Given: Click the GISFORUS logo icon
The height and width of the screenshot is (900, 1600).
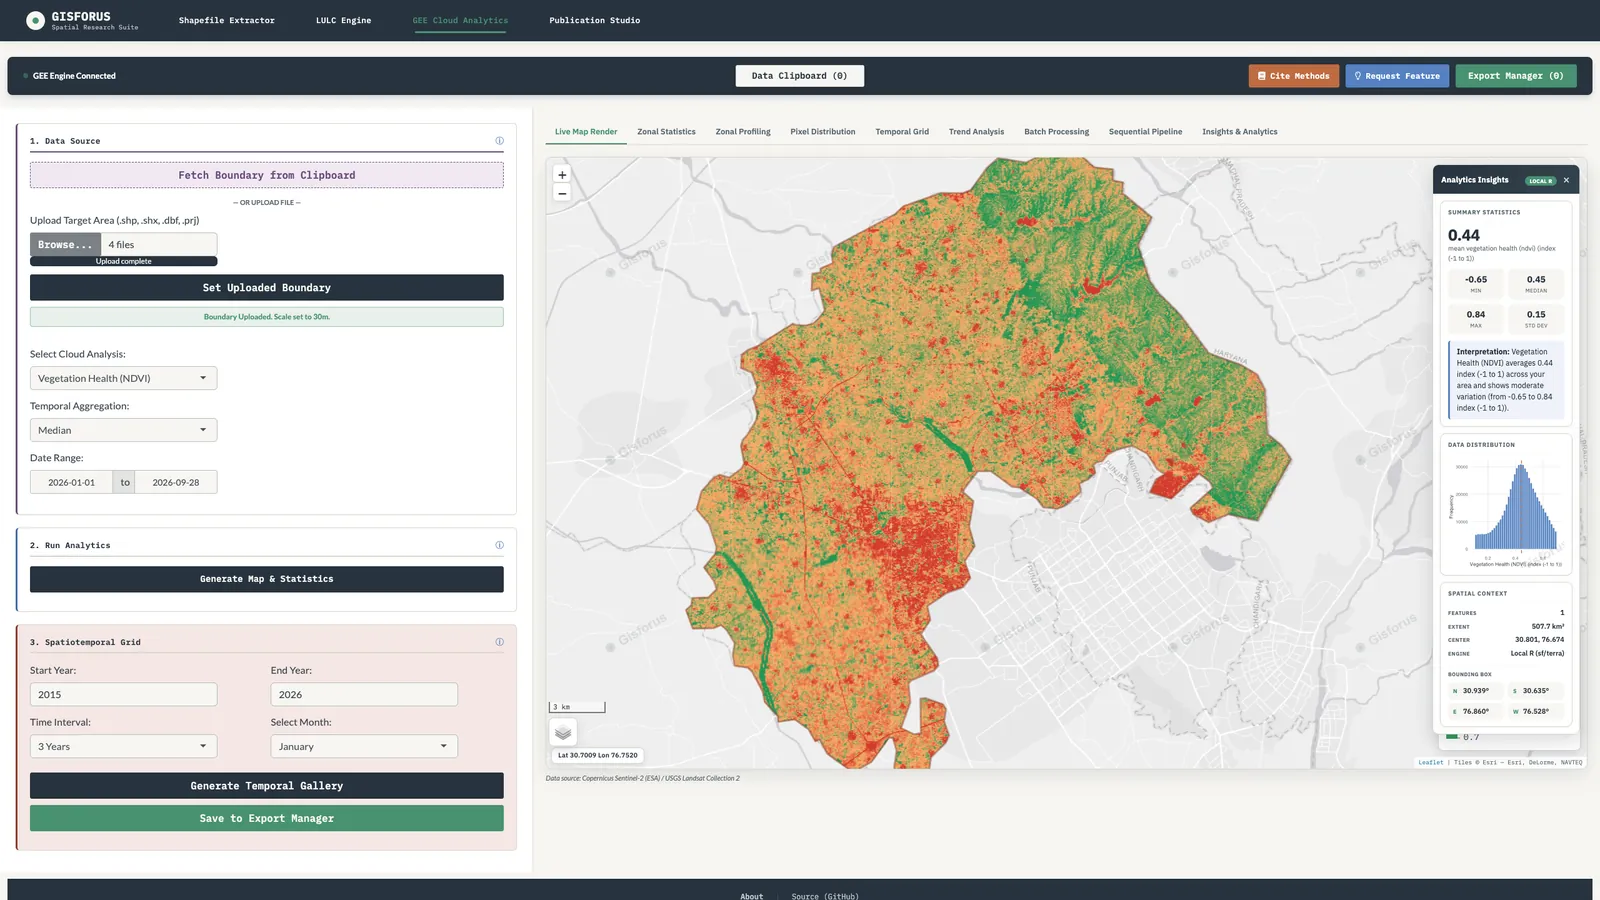Looking at the screenshot, I should point(35,20).
